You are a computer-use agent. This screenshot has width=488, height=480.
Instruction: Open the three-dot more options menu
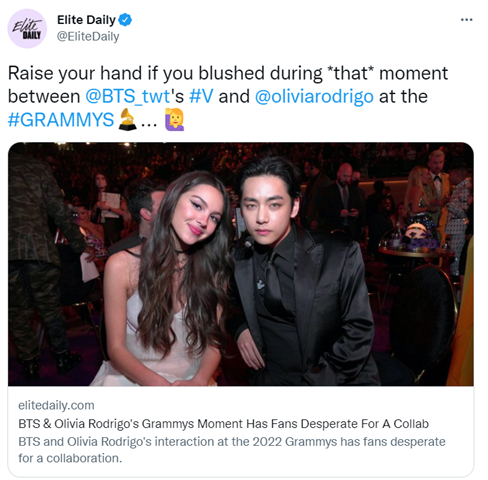pos(466,20)
